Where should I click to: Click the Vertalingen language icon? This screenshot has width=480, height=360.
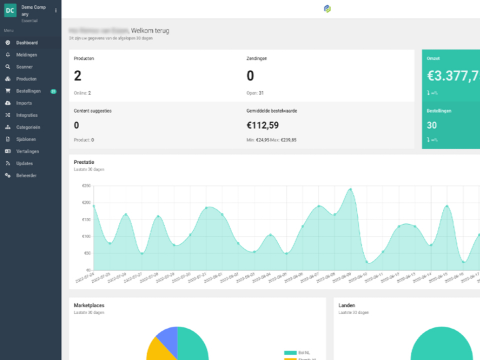point(8,151)
